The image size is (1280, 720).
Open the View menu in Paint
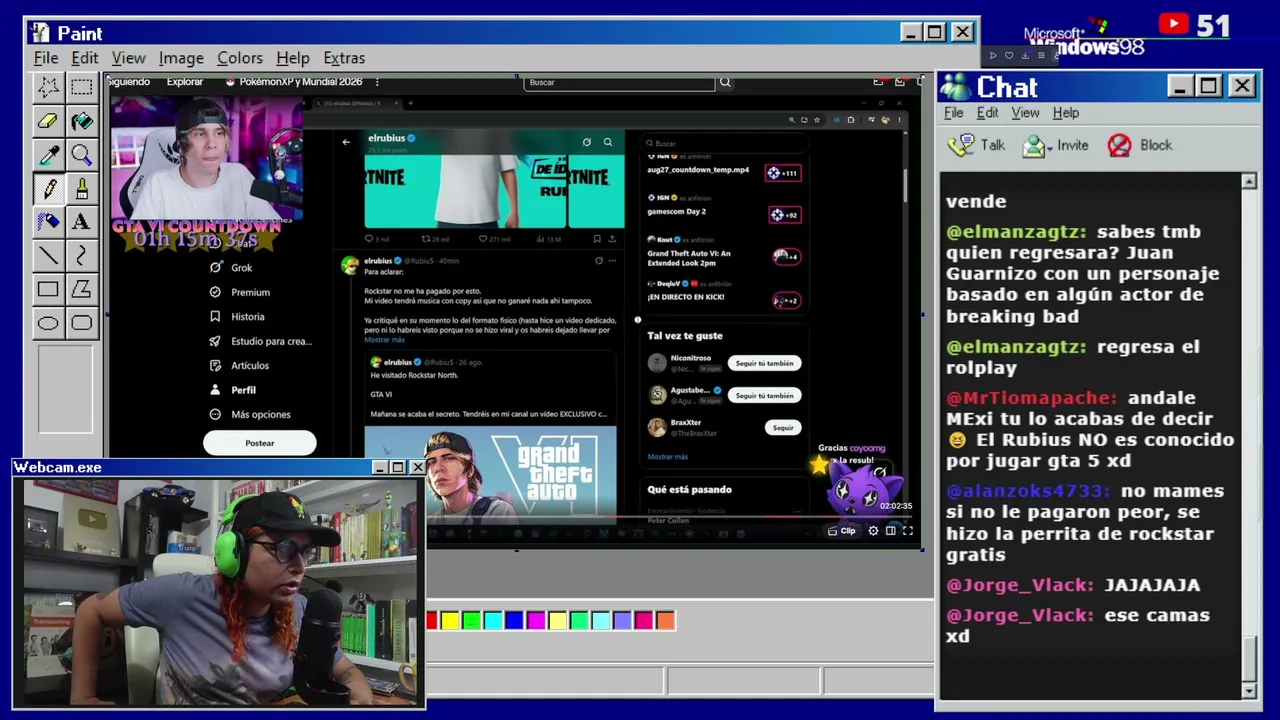(x=128, y=58)
